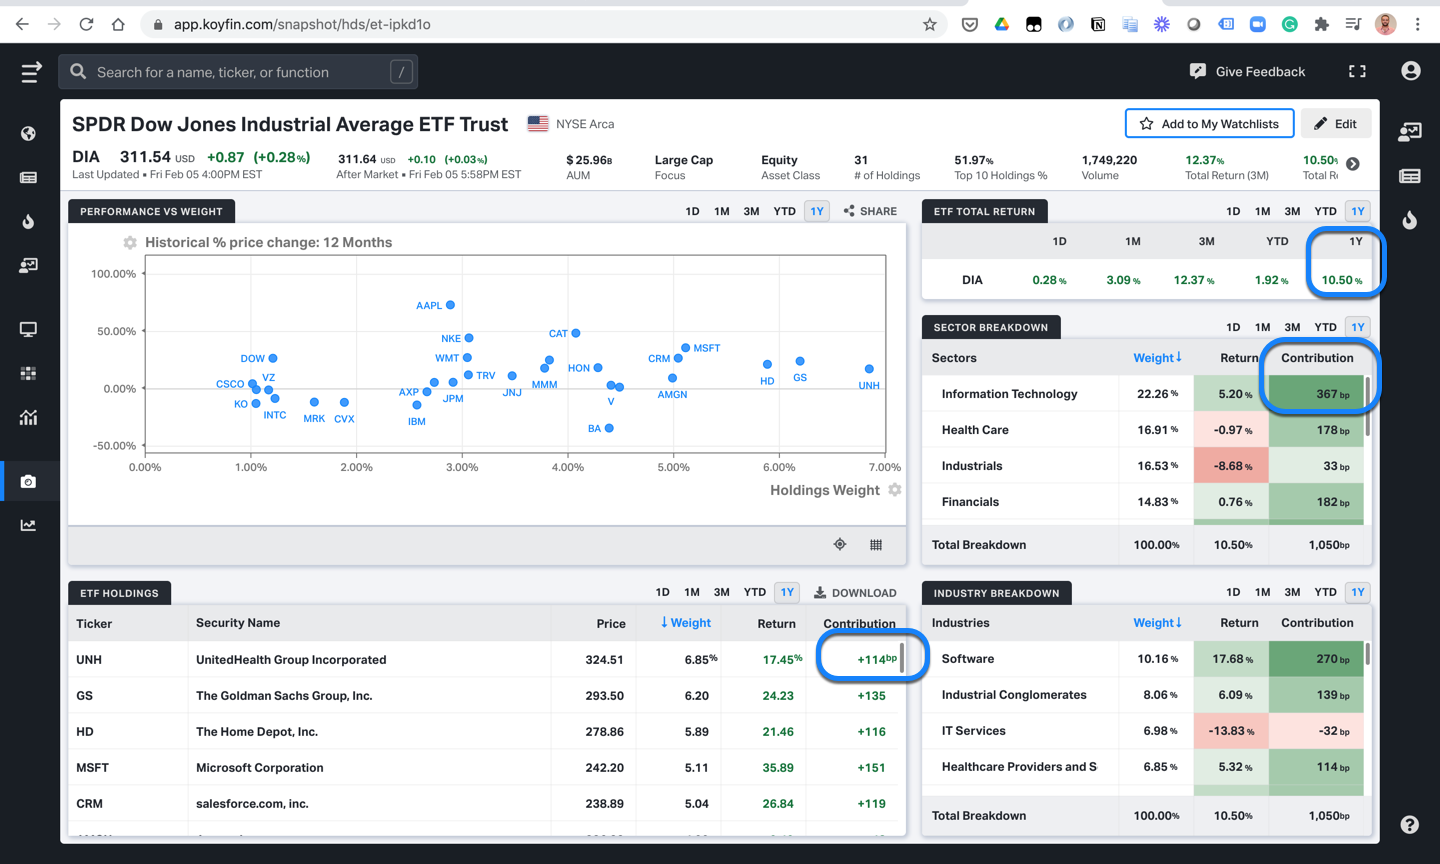The width and height of the screenshot is (1440, 864).
Task: Select 3M in Performance vs Weight panel
Action: pos(751,211)
